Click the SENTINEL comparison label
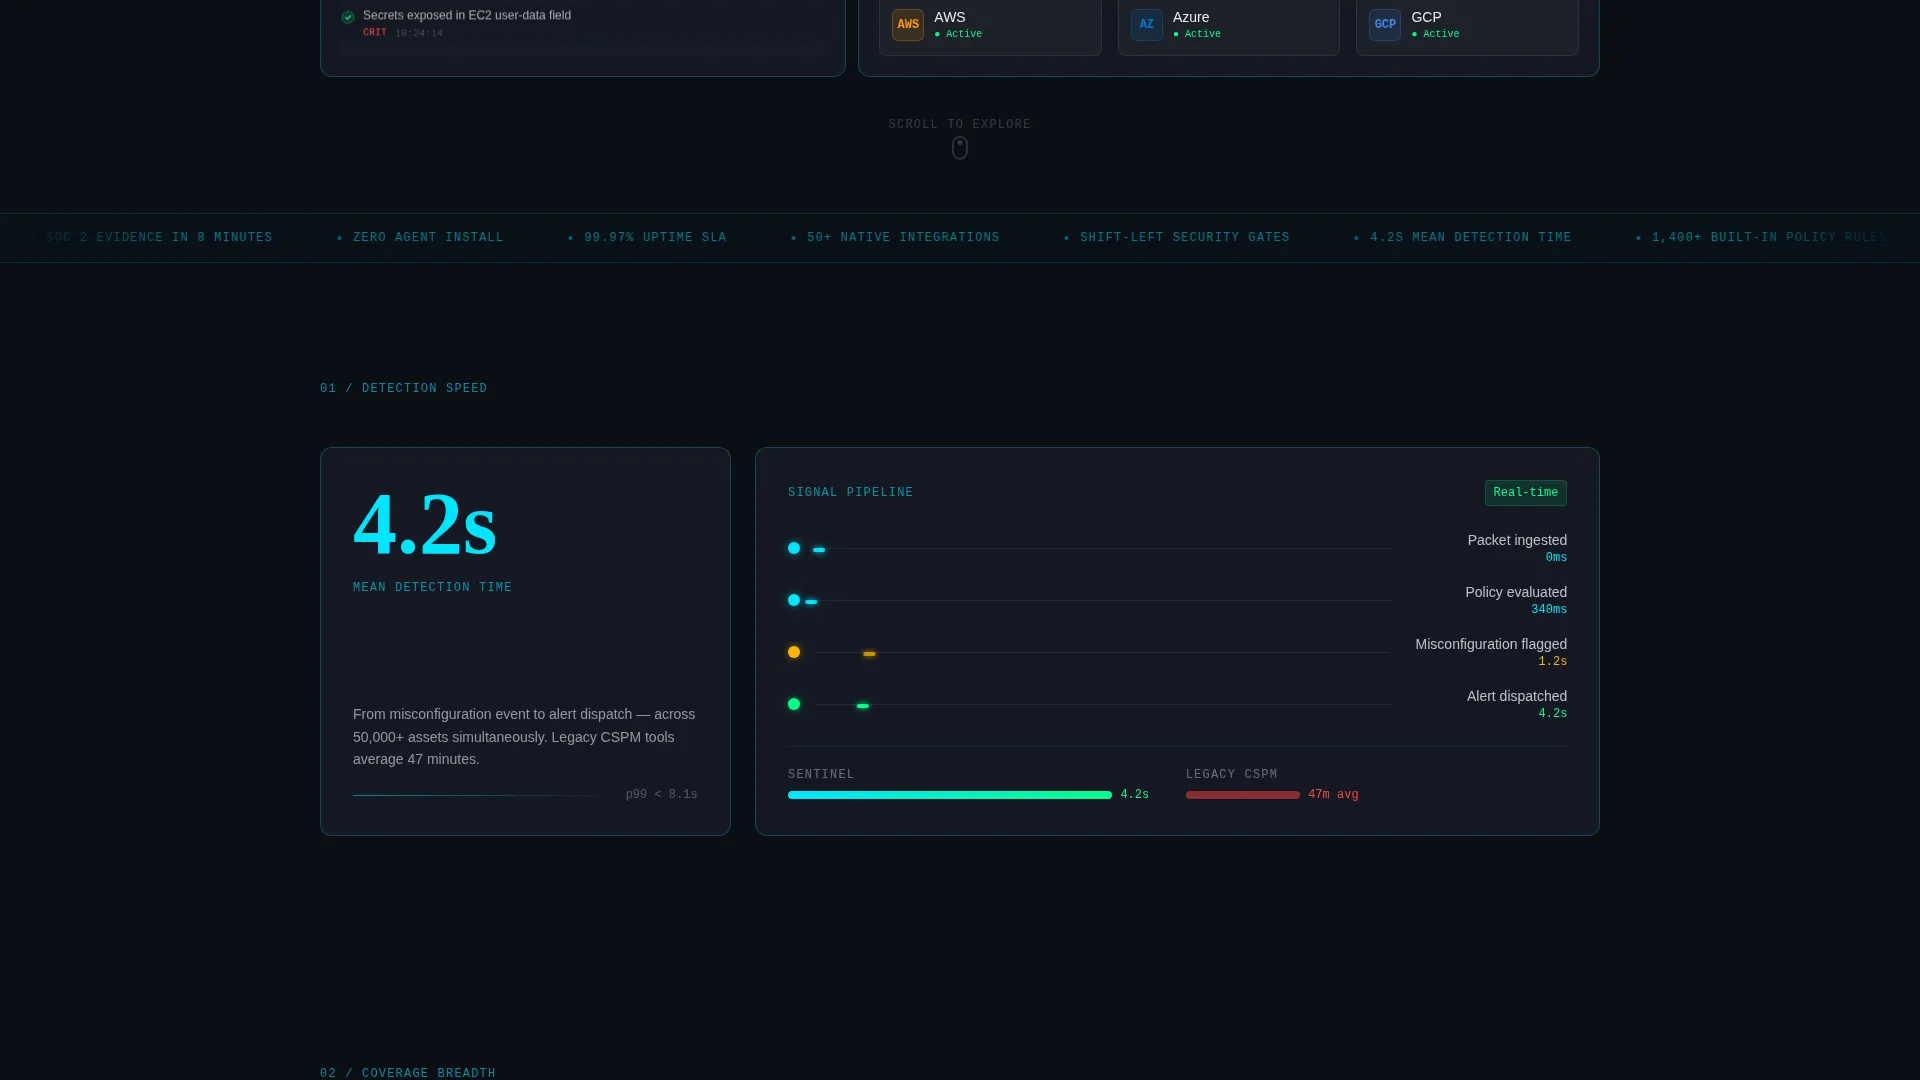Screen dimensions: 1920x1080 point(821,774)
